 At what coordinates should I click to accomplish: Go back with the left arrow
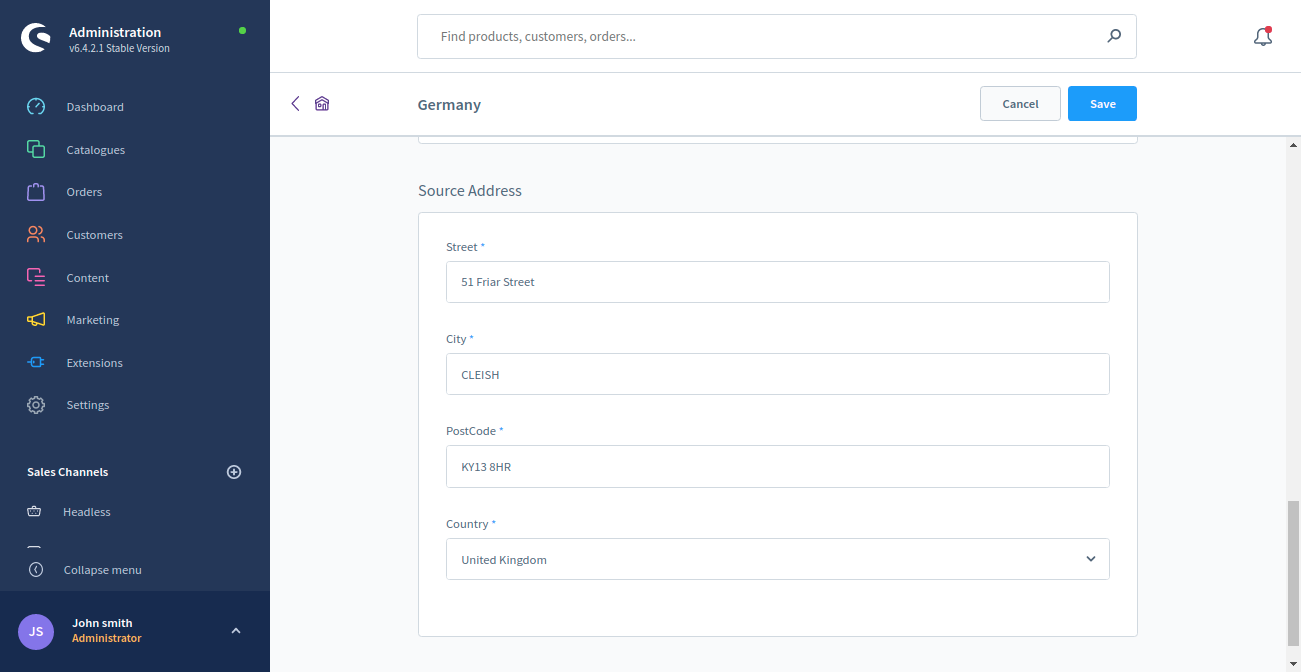(x=295, y=104)
